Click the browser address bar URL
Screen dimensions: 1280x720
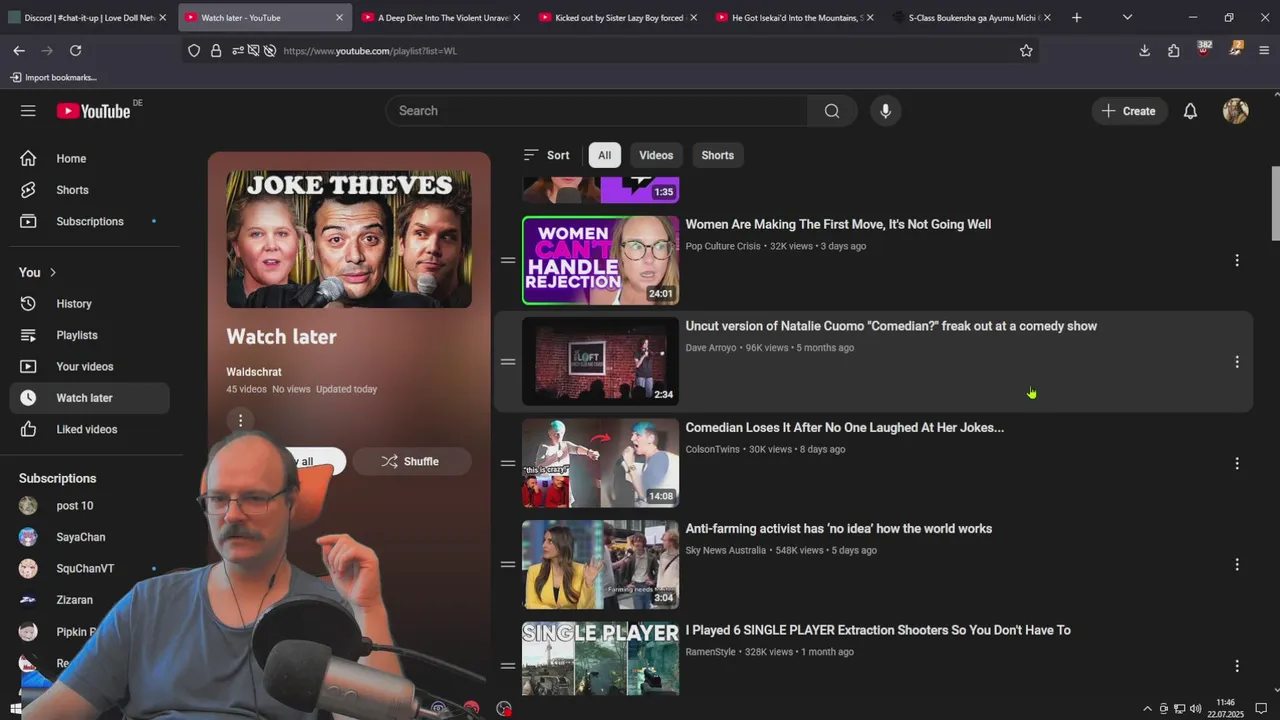(370, 51)
